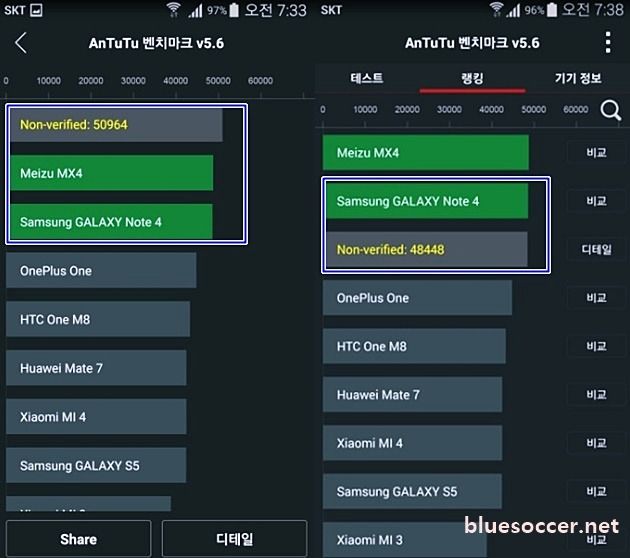Select Non-verified: 50964 bar
The height and width of the screenshot is (558, 630).
[x=117, y=125]
